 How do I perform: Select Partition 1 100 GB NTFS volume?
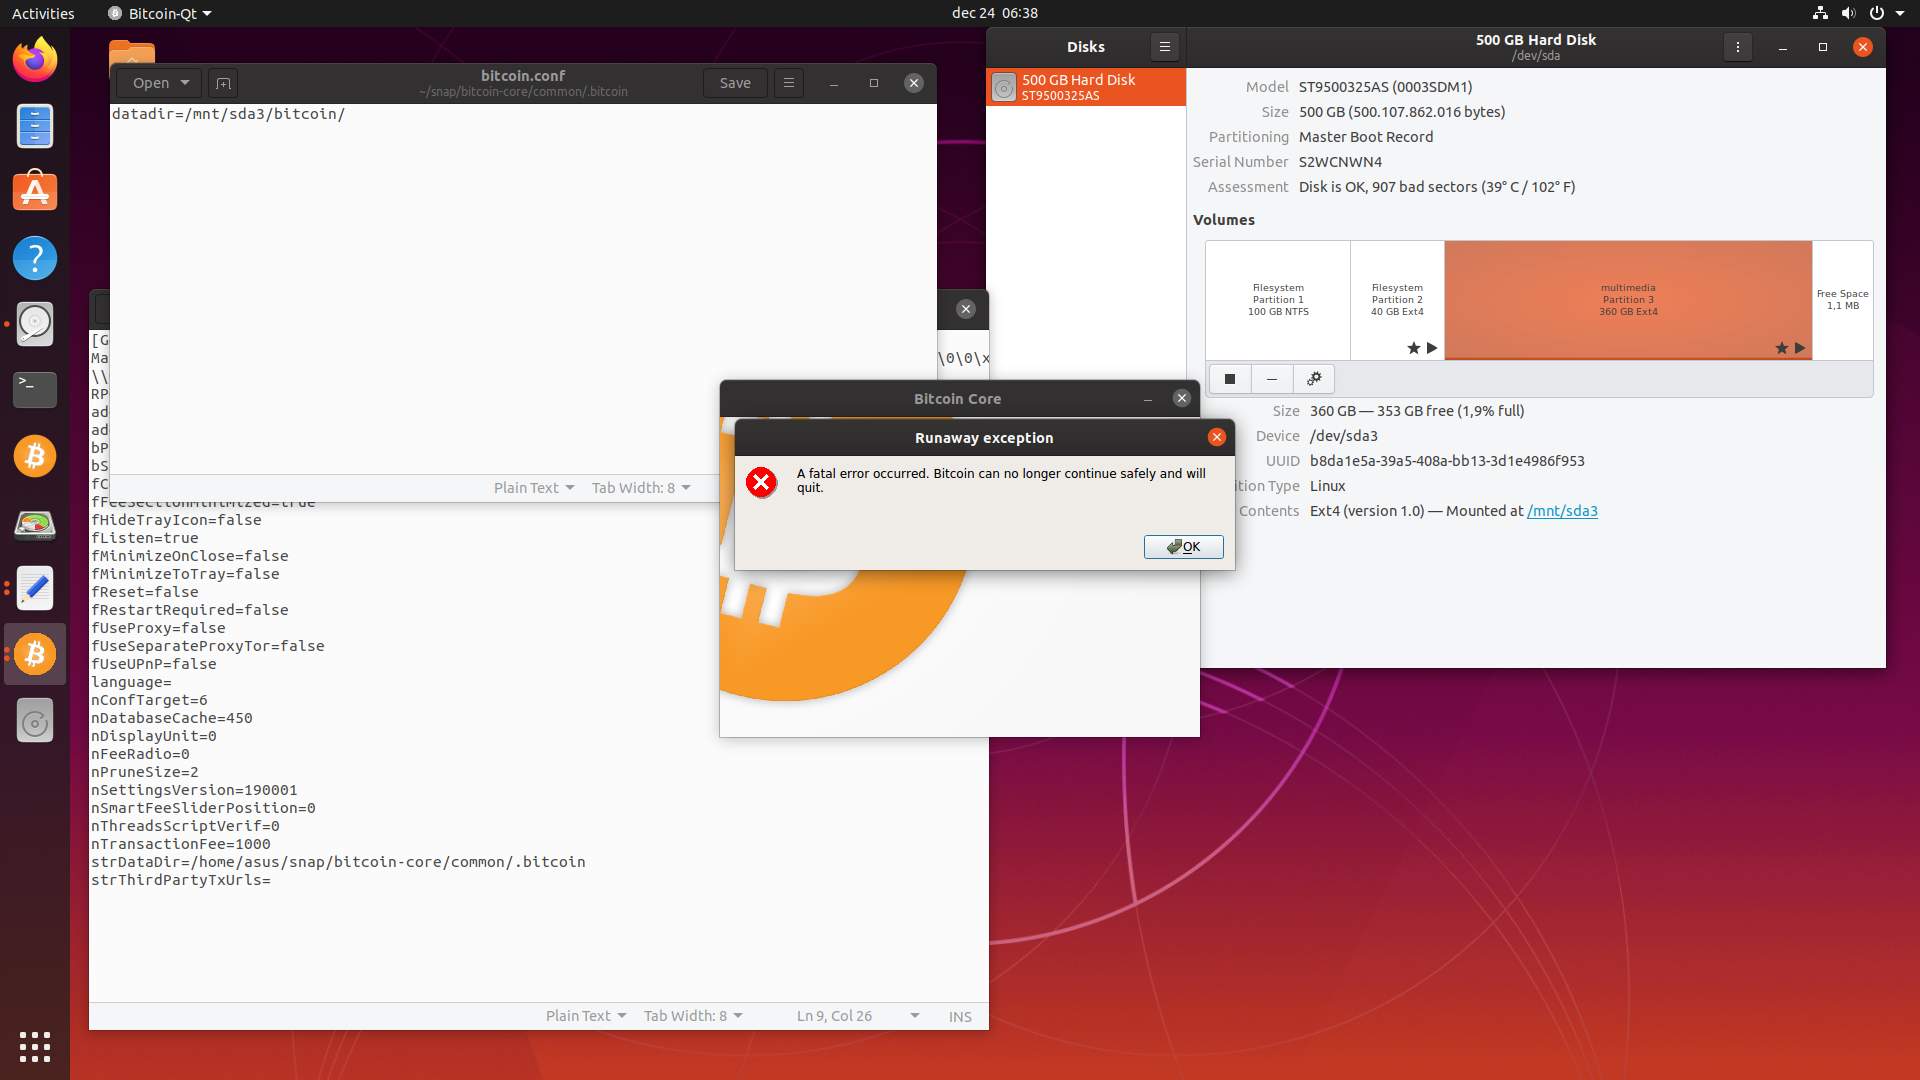[1278, 300]
